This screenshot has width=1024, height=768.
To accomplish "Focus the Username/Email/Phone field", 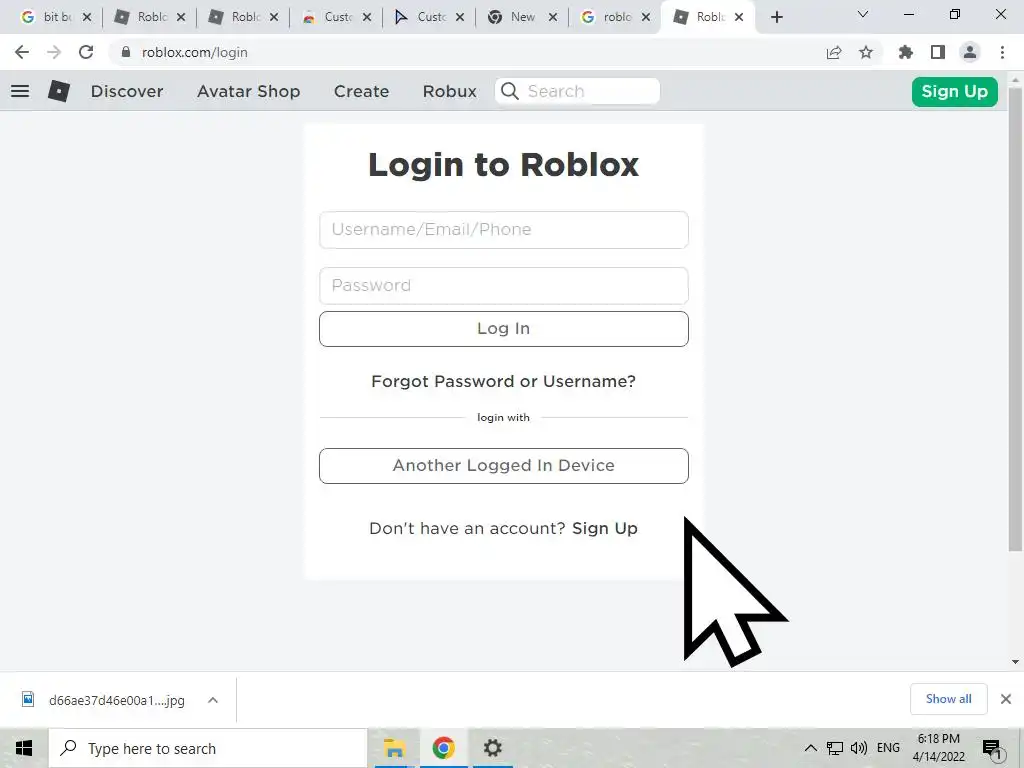I will point(504,230).
